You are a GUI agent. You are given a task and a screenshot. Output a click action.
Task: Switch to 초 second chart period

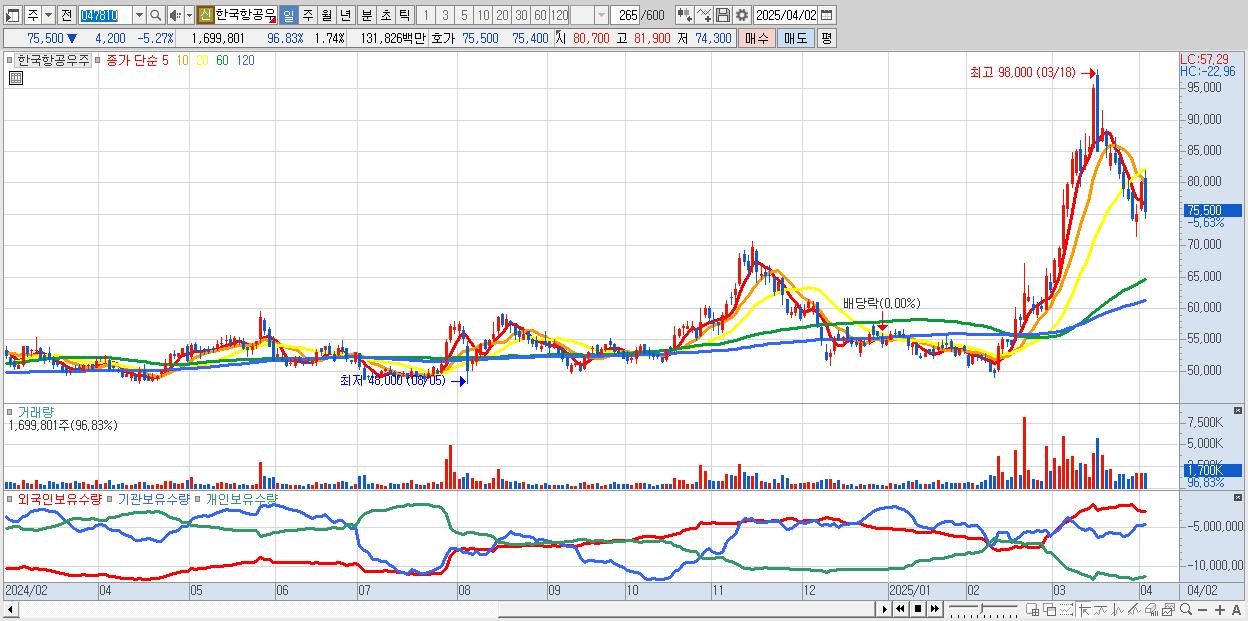click(x=385, y=15)
